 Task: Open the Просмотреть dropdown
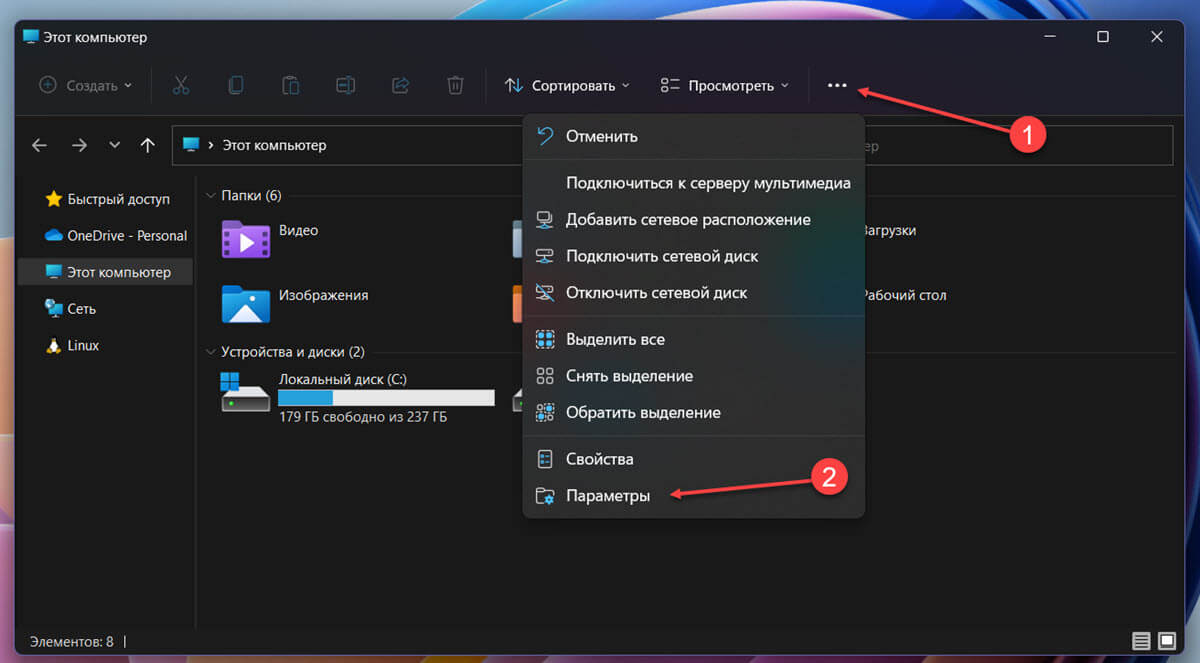[x=725, y=85]
